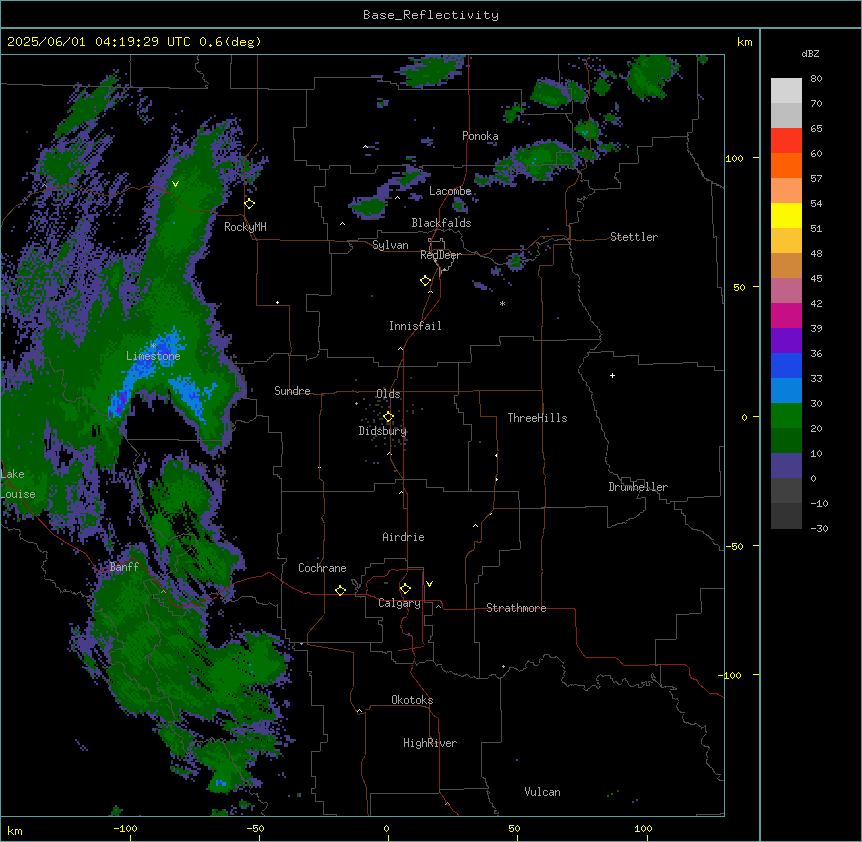Click the Banff label

click(x=124, y=567)
